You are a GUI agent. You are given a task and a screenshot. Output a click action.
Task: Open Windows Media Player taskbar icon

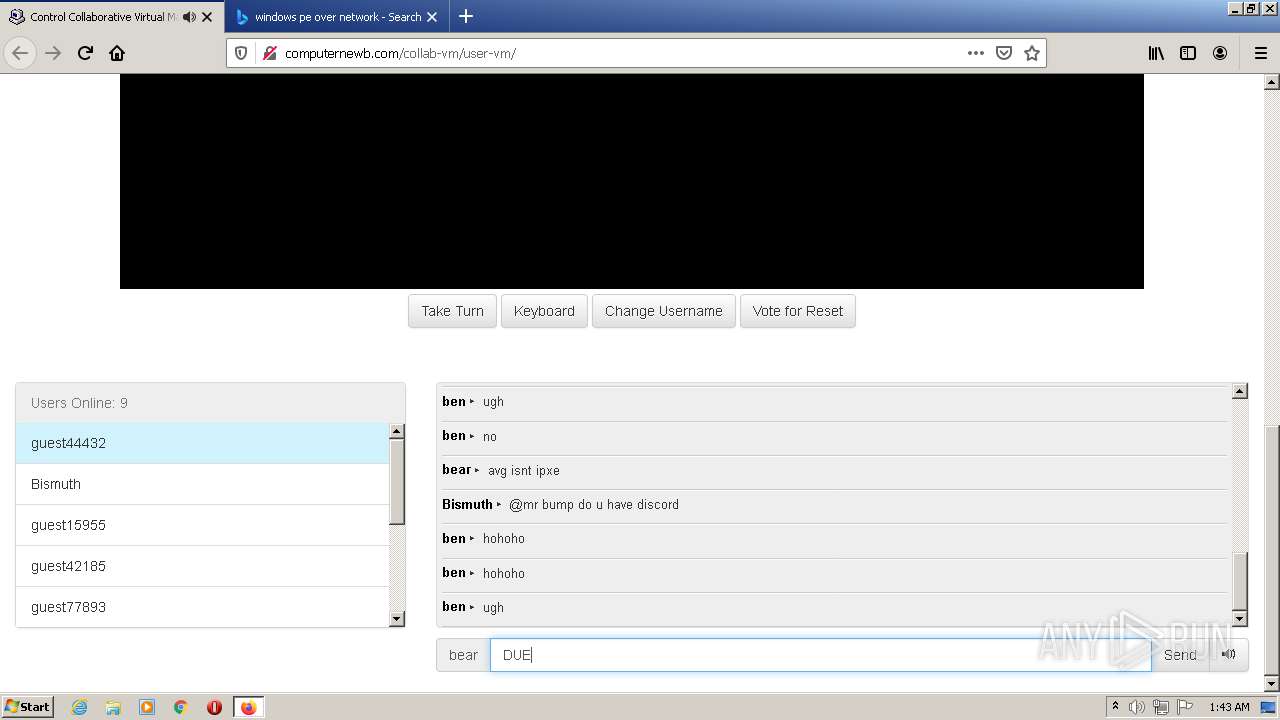pos(147,707)
